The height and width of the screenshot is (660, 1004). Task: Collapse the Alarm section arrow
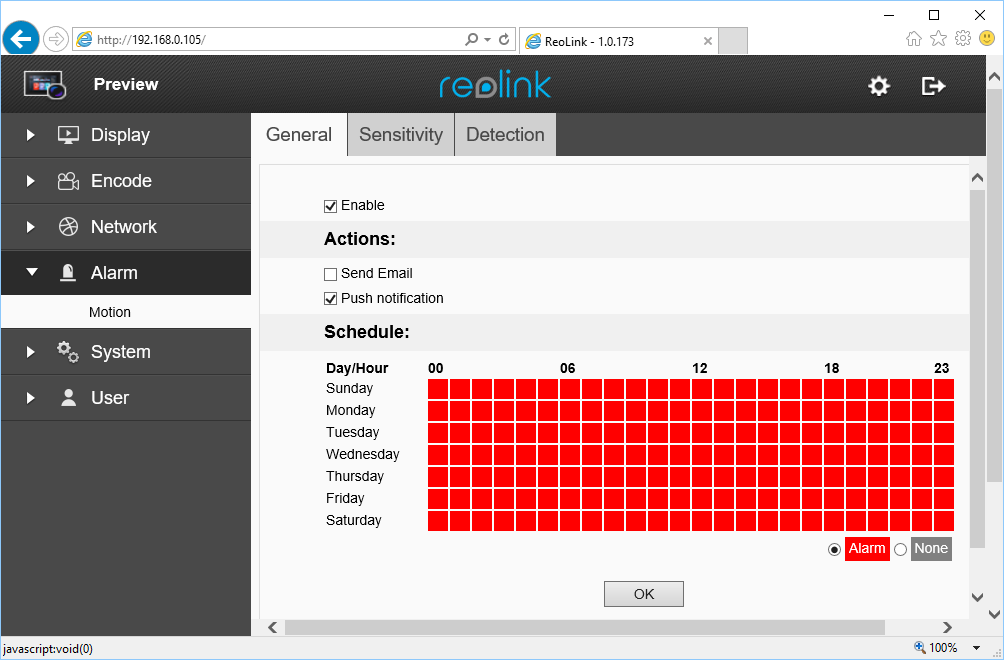coord(30,273)
